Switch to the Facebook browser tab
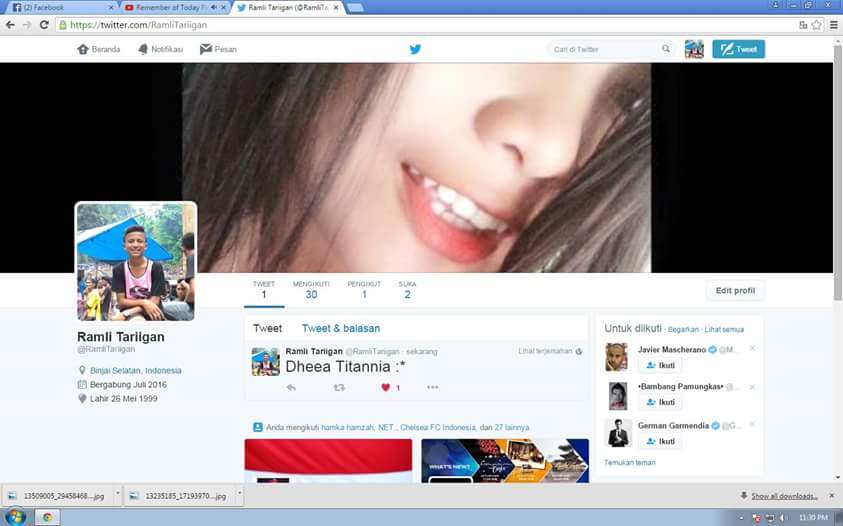Screen dimensions: 843x526 tap(60, 8)
